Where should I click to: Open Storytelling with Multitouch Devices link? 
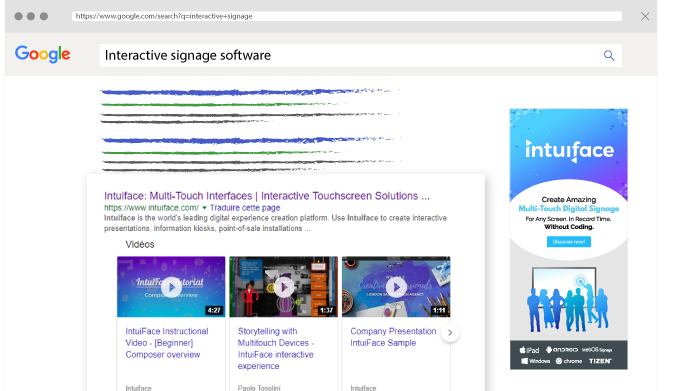pos(276,348)
